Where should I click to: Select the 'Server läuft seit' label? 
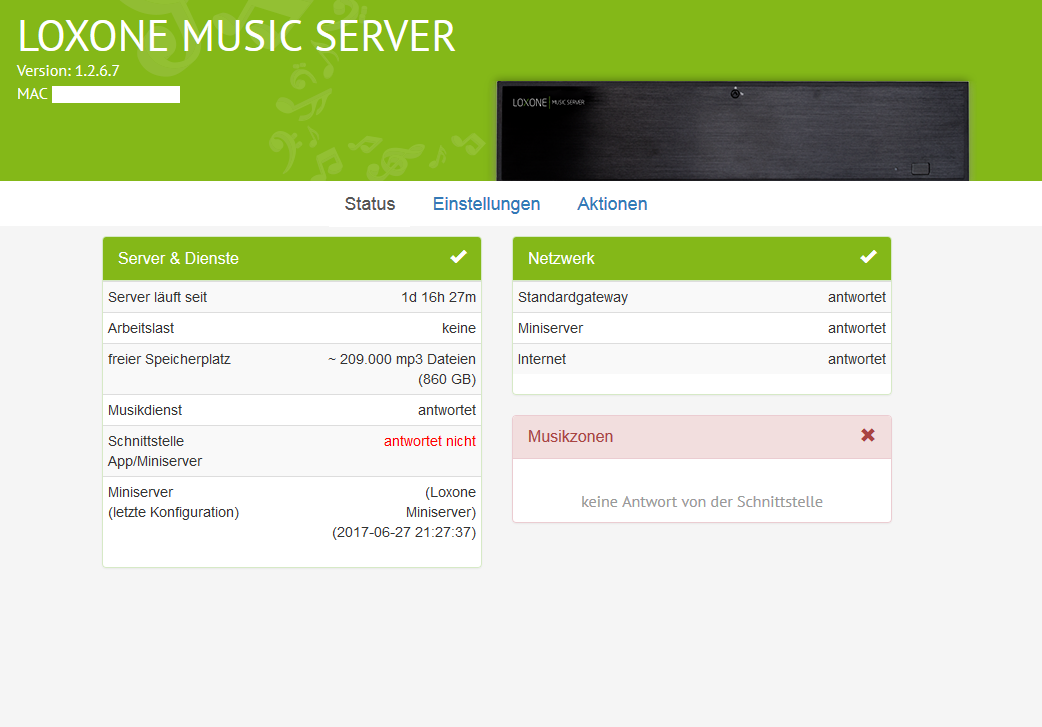157,297
